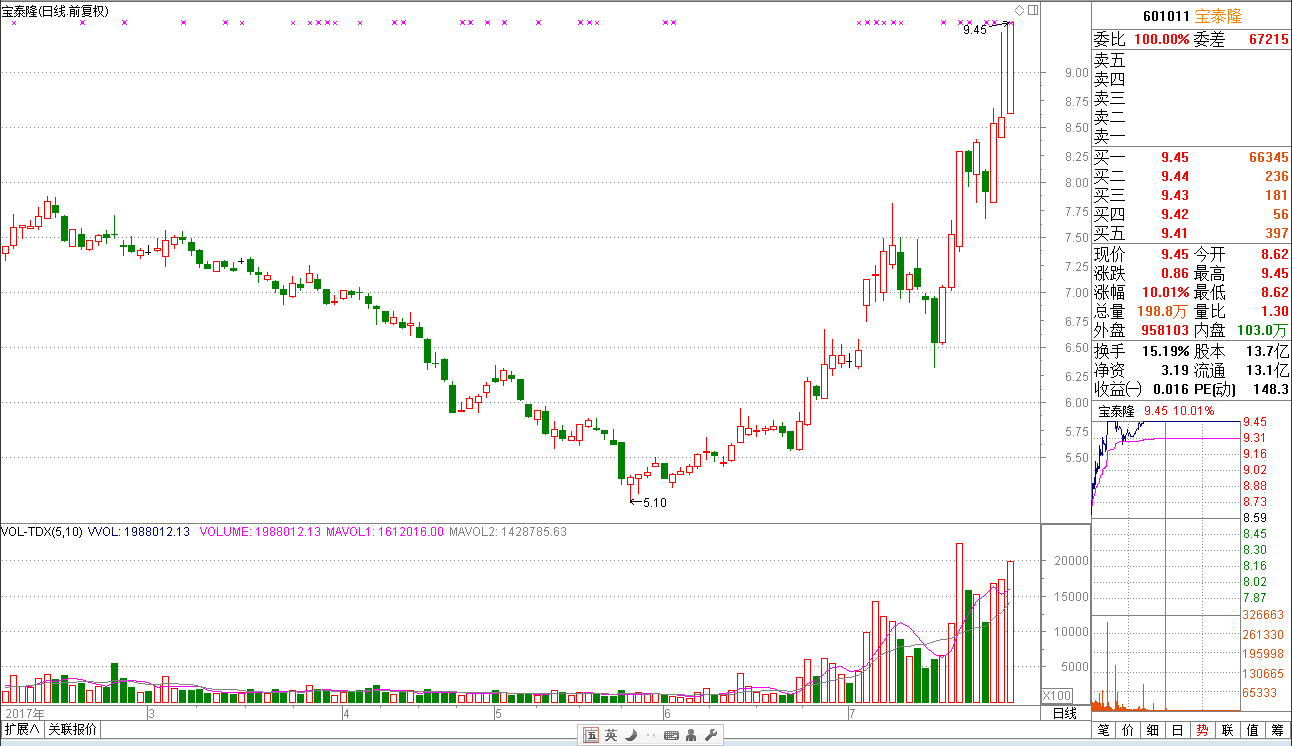The image size is (1292, 746).
Task: Switch to the 筹 tab
Action: [1278, 730]
